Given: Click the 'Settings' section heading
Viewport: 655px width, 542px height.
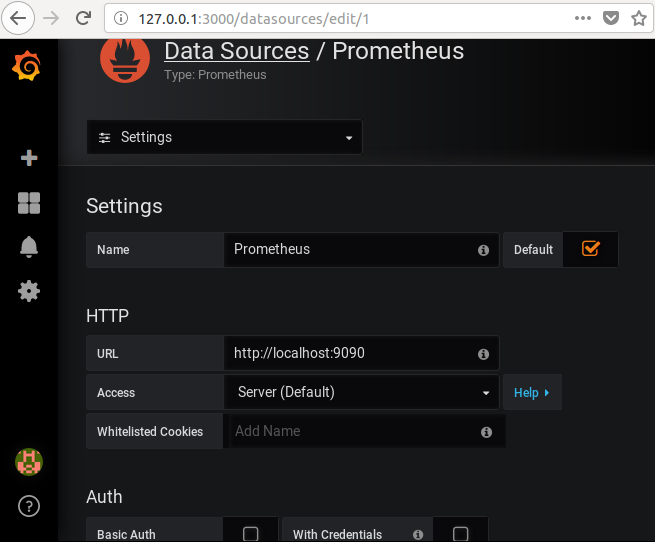Looking at the screenshot, I should [124, 206].
